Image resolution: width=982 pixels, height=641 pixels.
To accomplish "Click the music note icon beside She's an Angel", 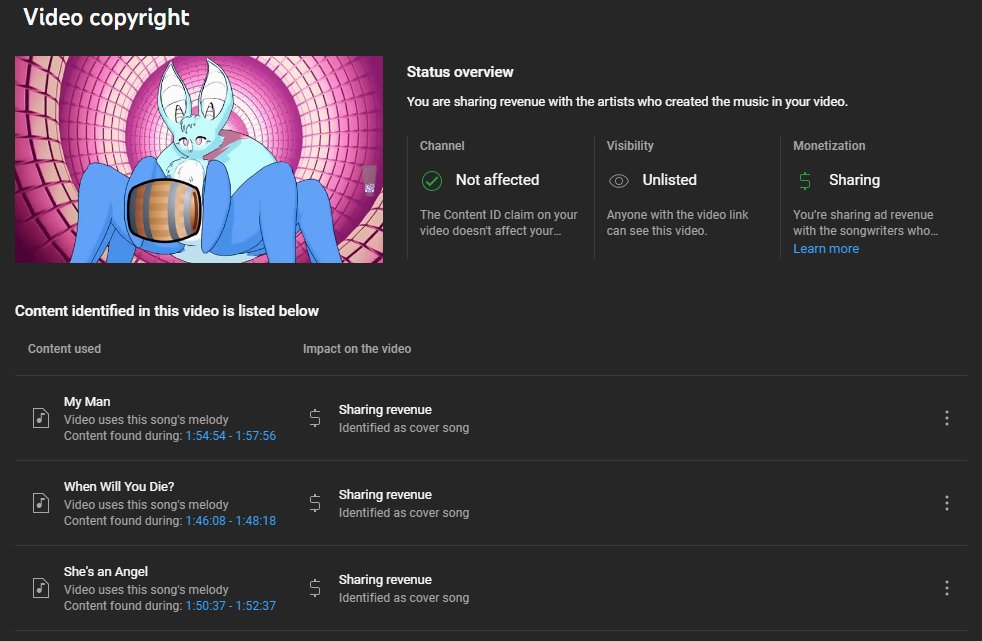I will (41, 588).
